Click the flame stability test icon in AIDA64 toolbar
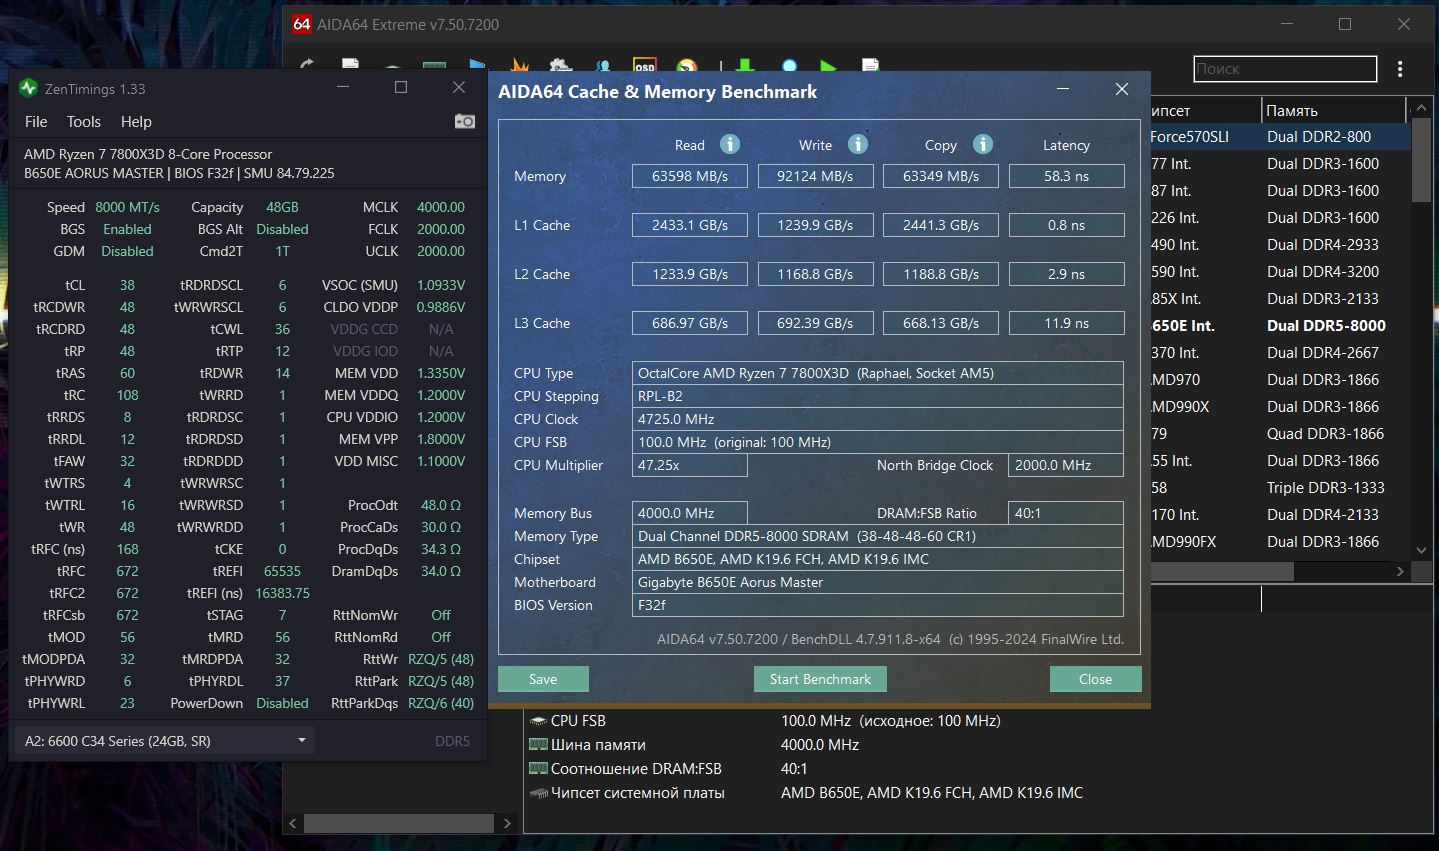Screen dimensions: 1439x851 tap(520, 66)
